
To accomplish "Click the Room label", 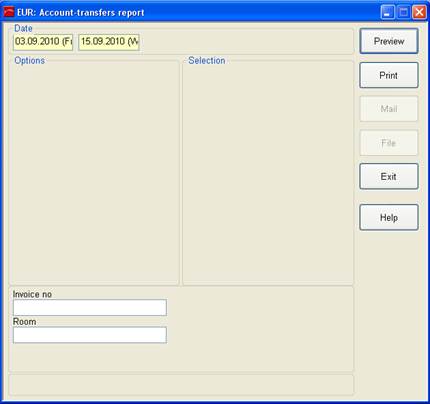I will 24,322.
